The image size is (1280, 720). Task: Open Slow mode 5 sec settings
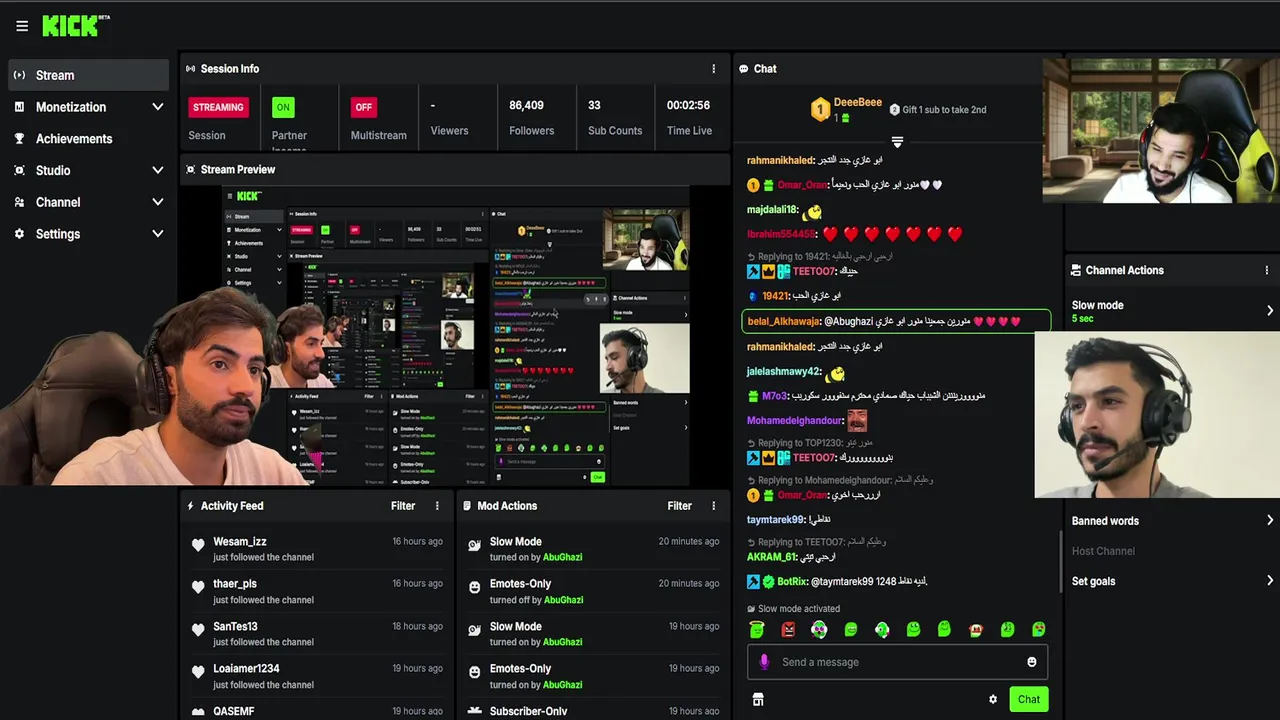point(1172,311)
